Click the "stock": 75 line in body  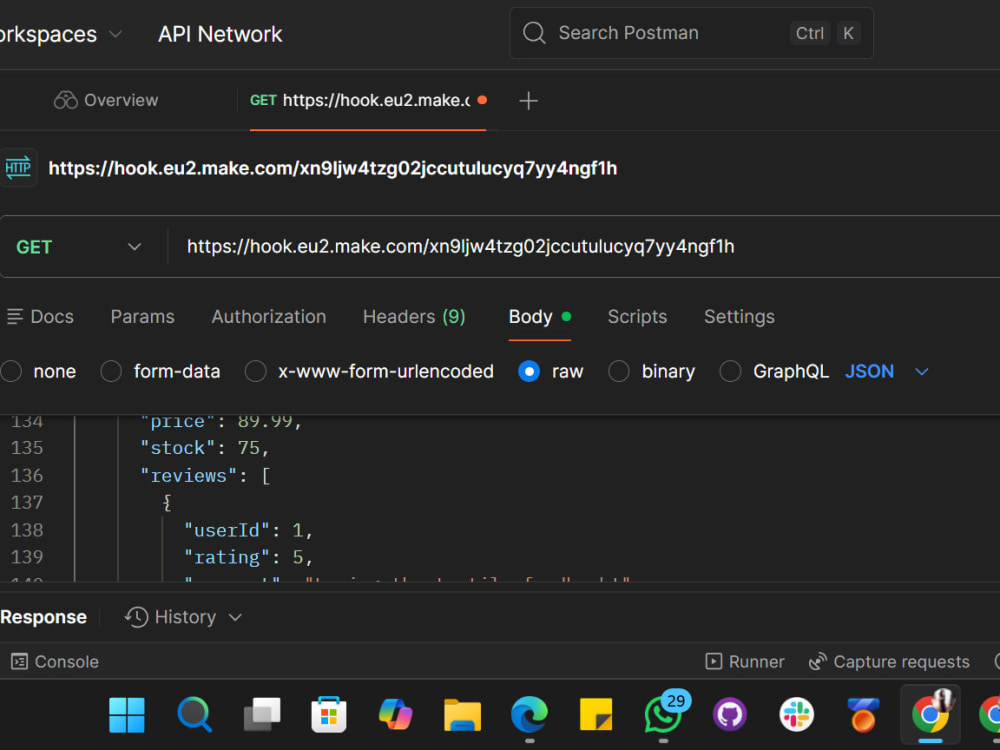point(205,448)
